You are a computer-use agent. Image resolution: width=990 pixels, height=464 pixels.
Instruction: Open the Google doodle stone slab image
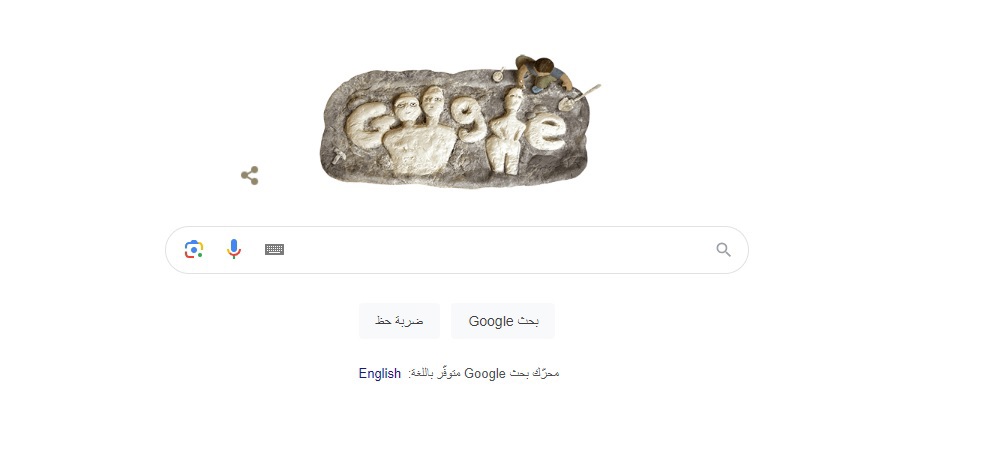(x=455, y=126)
